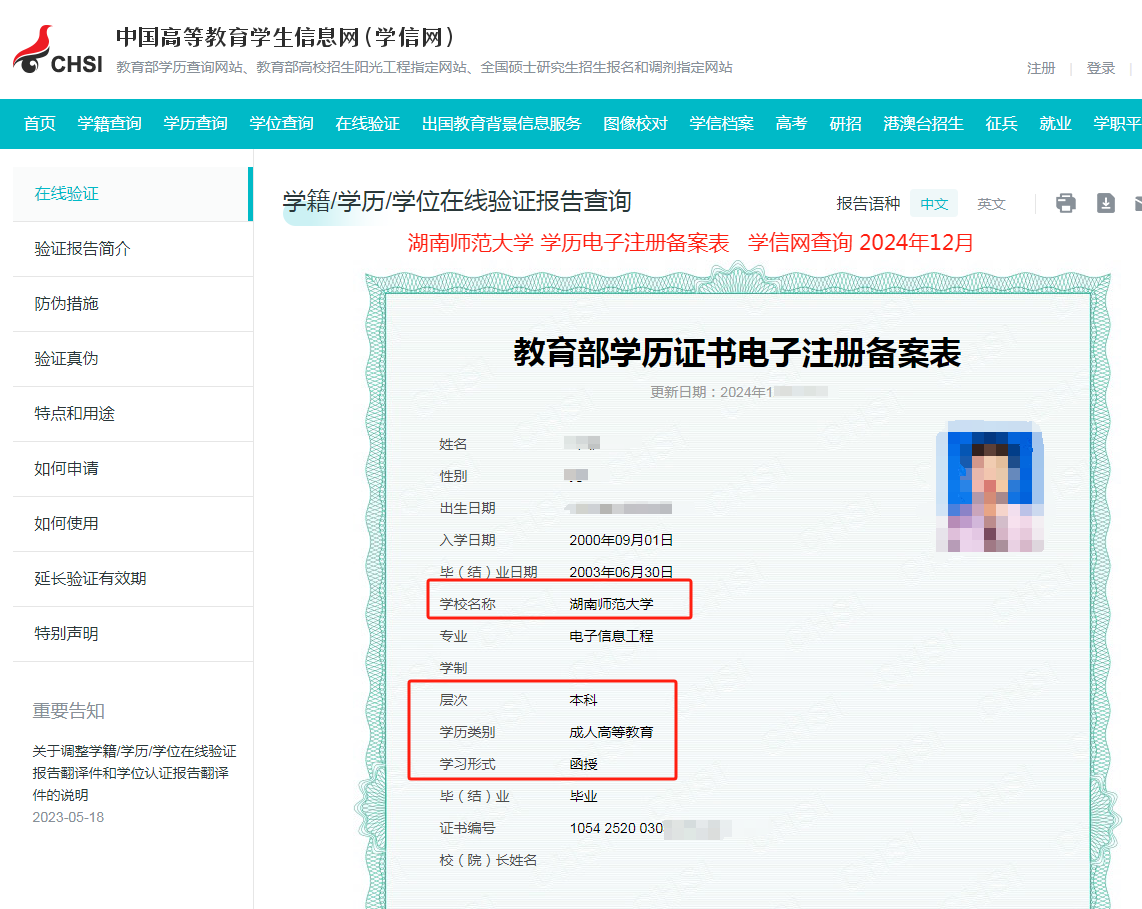Open 首页 in the navigation bar
1142x909 pixels.
[x=39, y=124]
